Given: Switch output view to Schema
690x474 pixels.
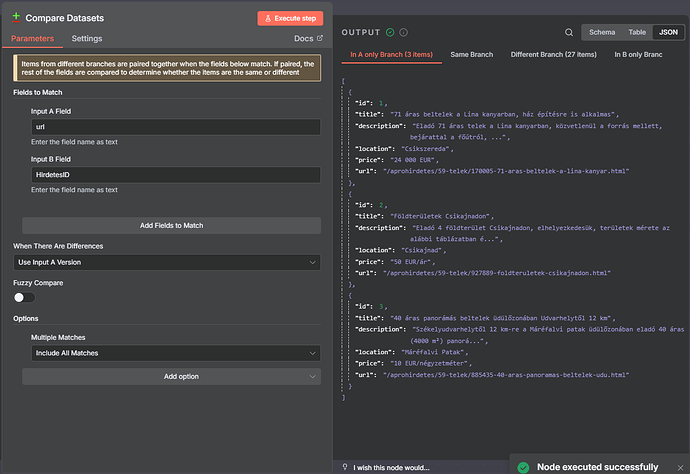Looking at the screenshot, I should click(602, 32).
